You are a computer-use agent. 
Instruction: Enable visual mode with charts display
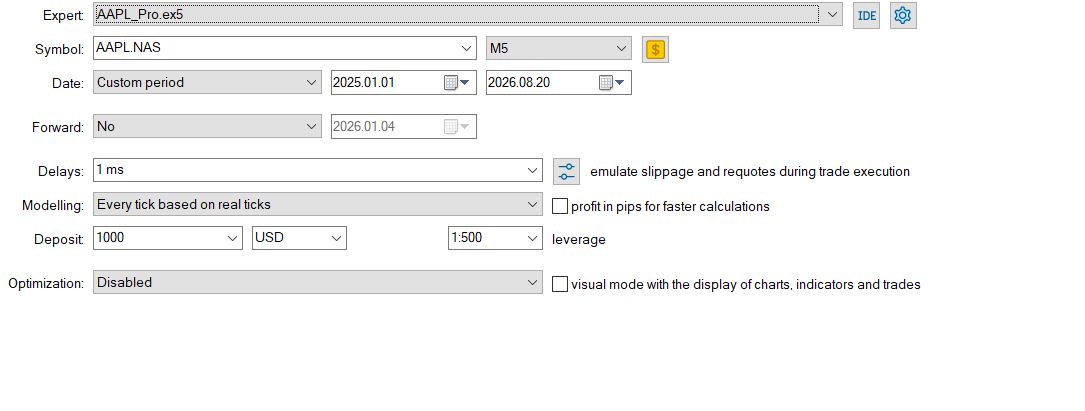point(560,284)
